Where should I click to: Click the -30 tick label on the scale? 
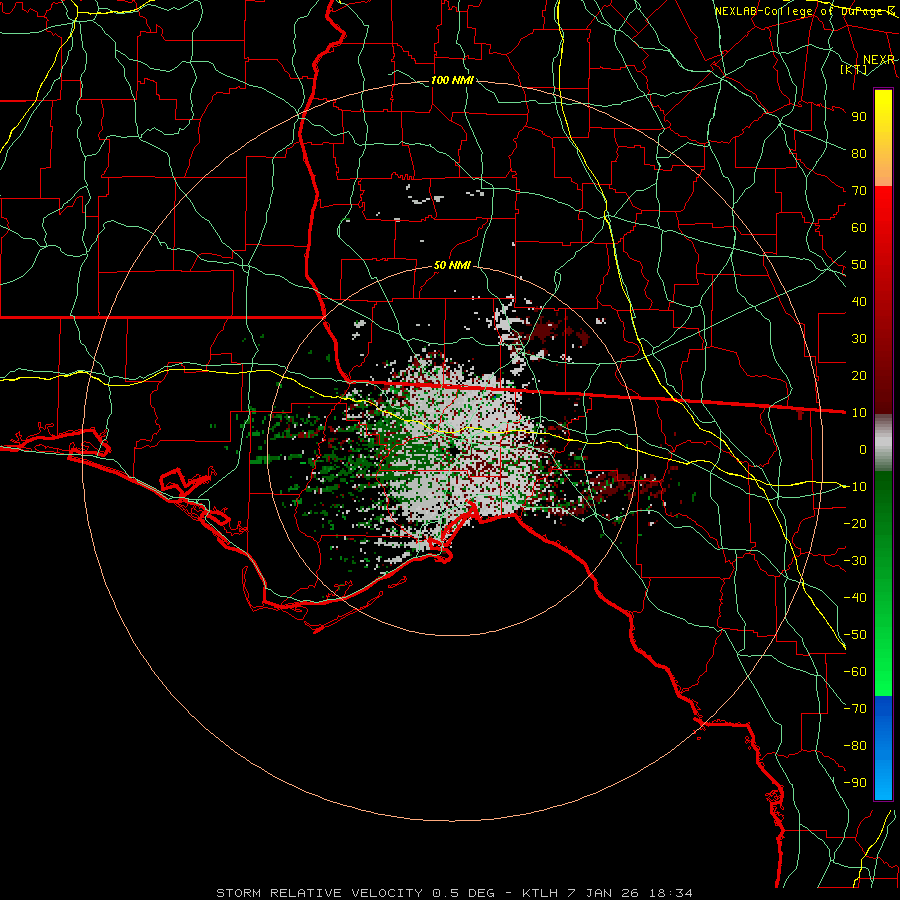[x=855, y=561]
